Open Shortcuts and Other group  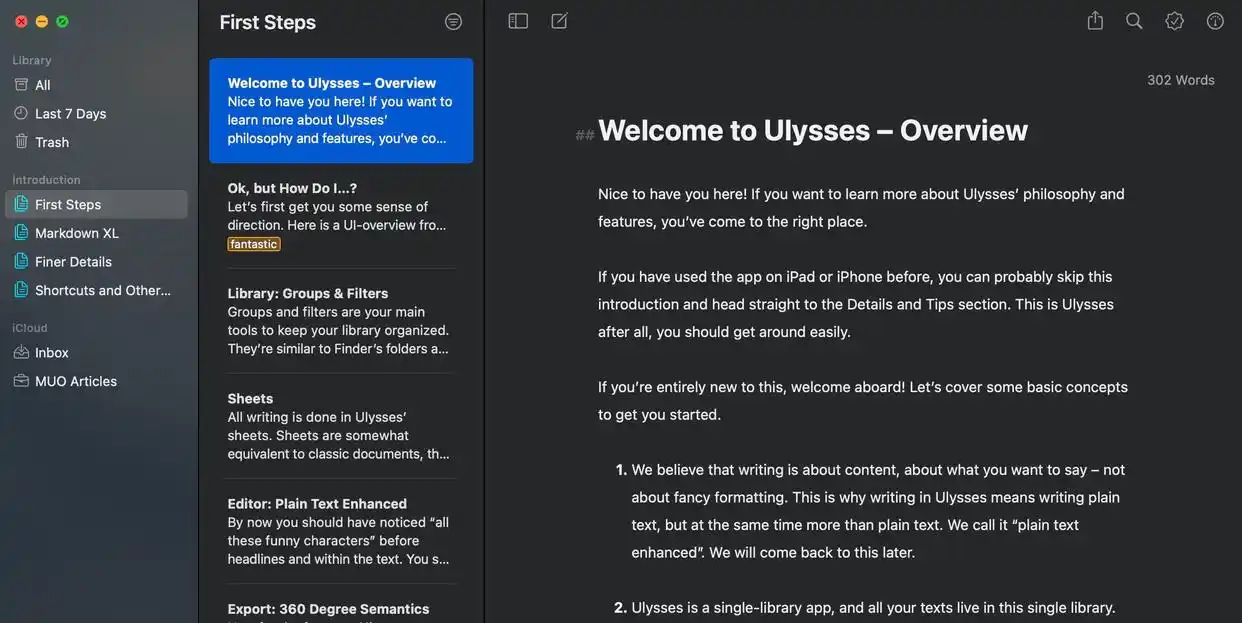click(102, 290)
